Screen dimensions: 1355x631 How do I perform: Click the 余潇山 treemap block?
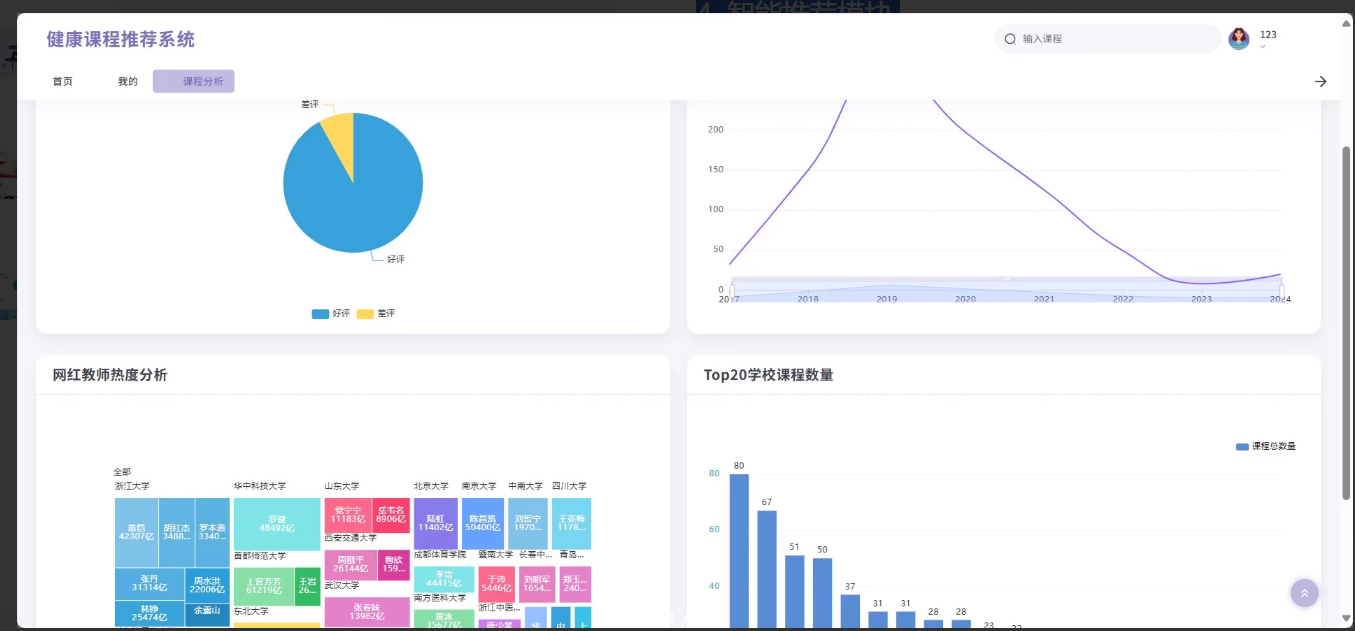pos(208,613)
